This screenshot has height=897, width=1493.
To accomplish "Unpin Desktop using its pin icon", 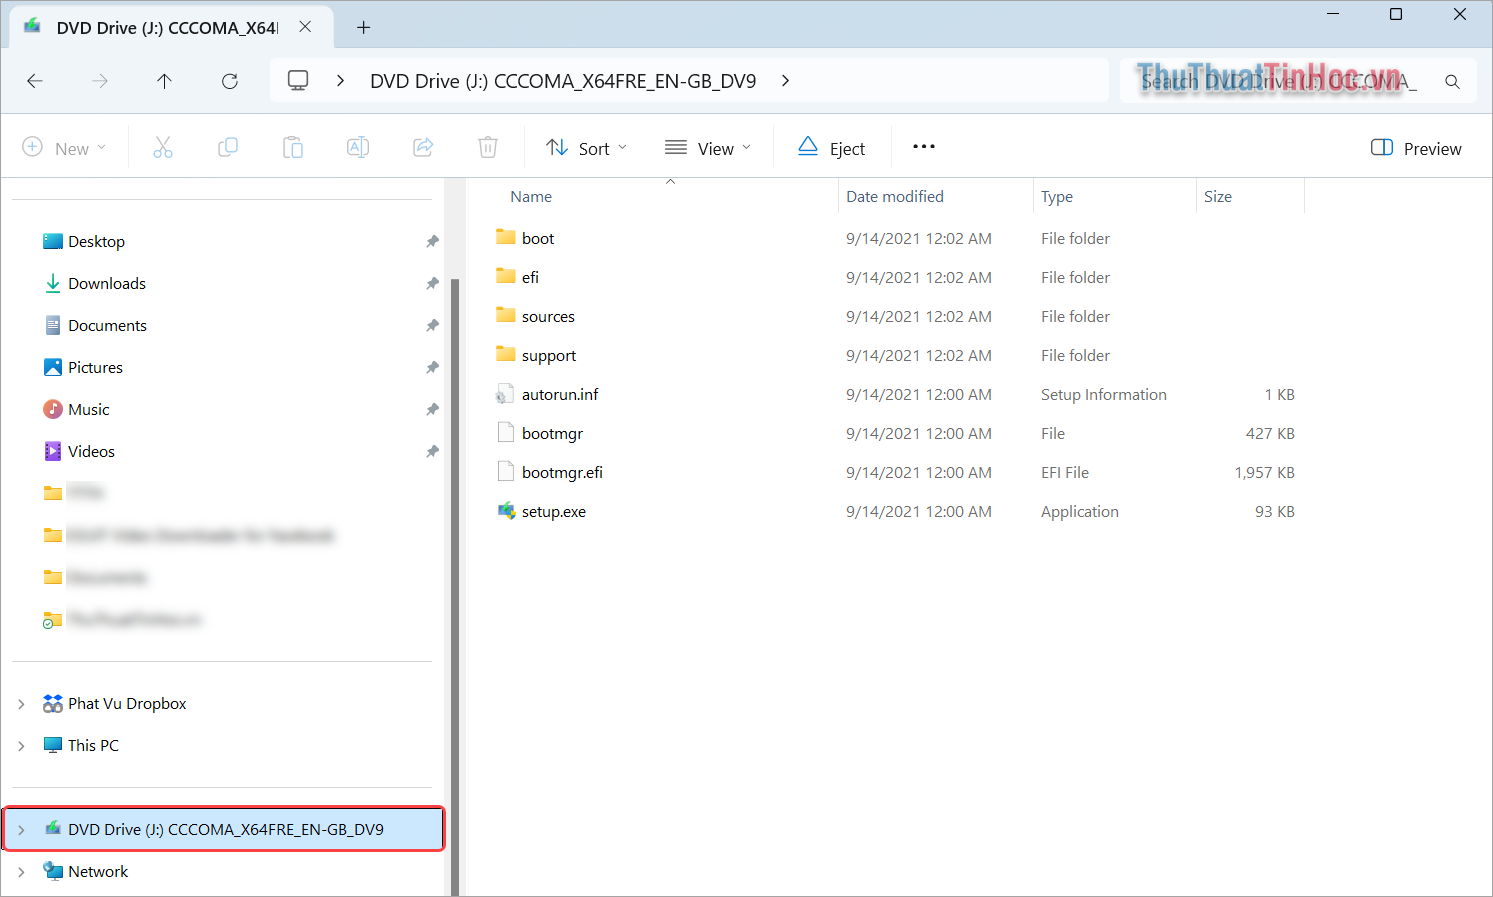I will (432, 241).
